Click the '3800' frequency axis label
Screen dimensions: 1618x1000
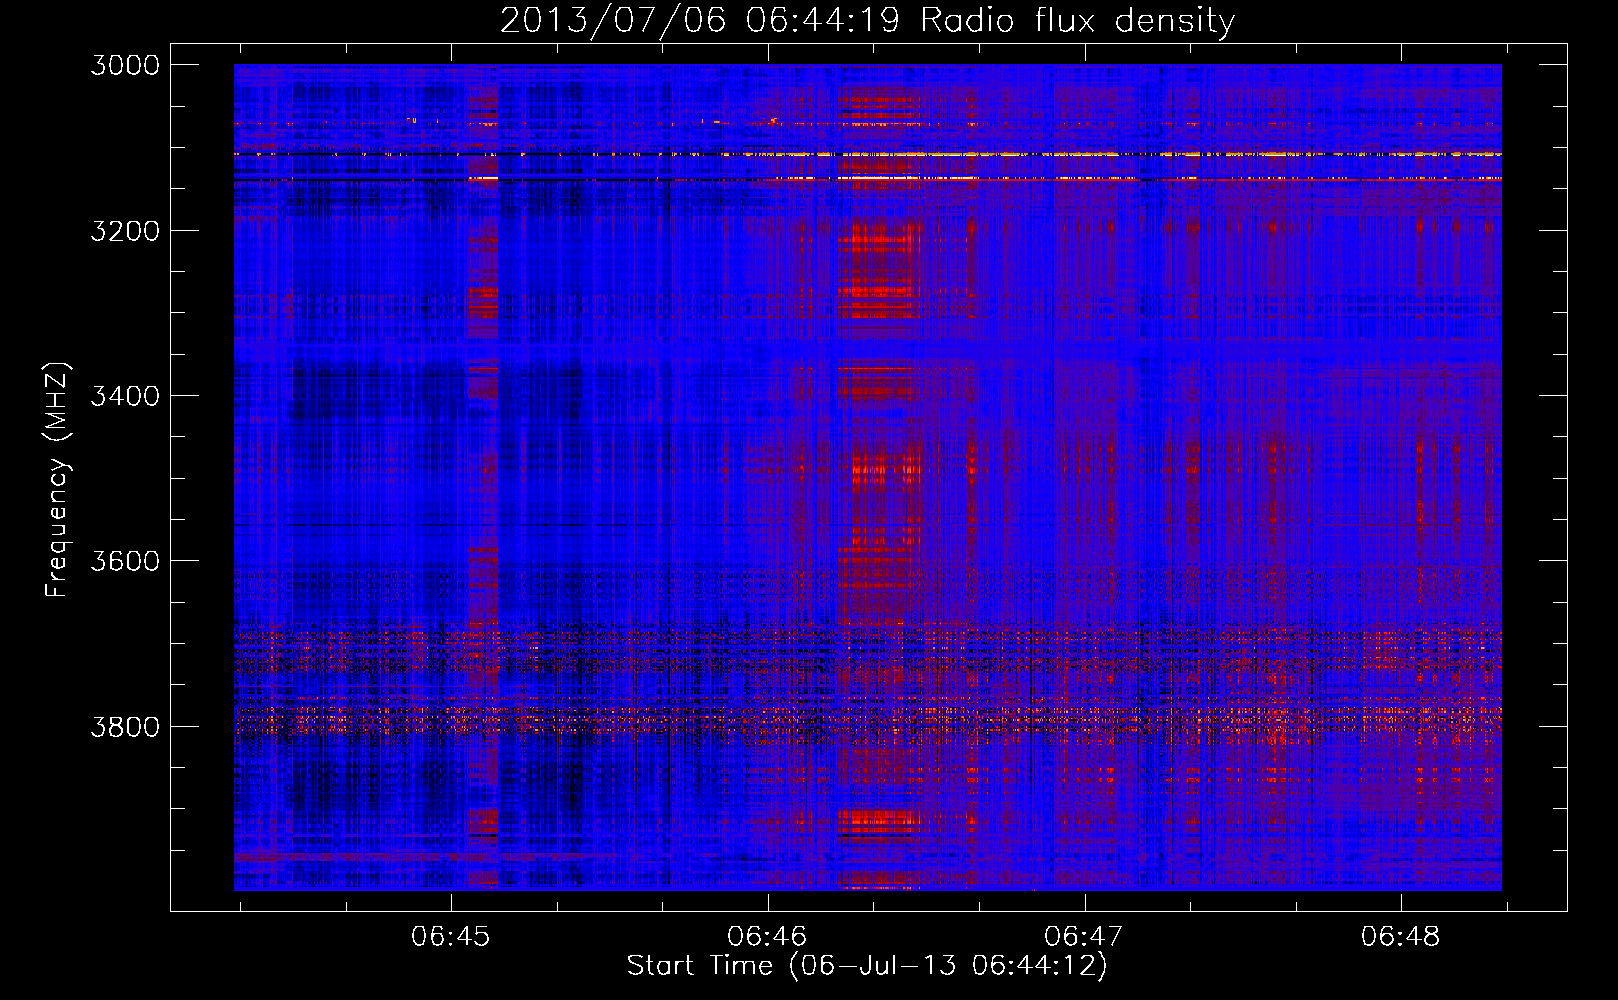125,726
